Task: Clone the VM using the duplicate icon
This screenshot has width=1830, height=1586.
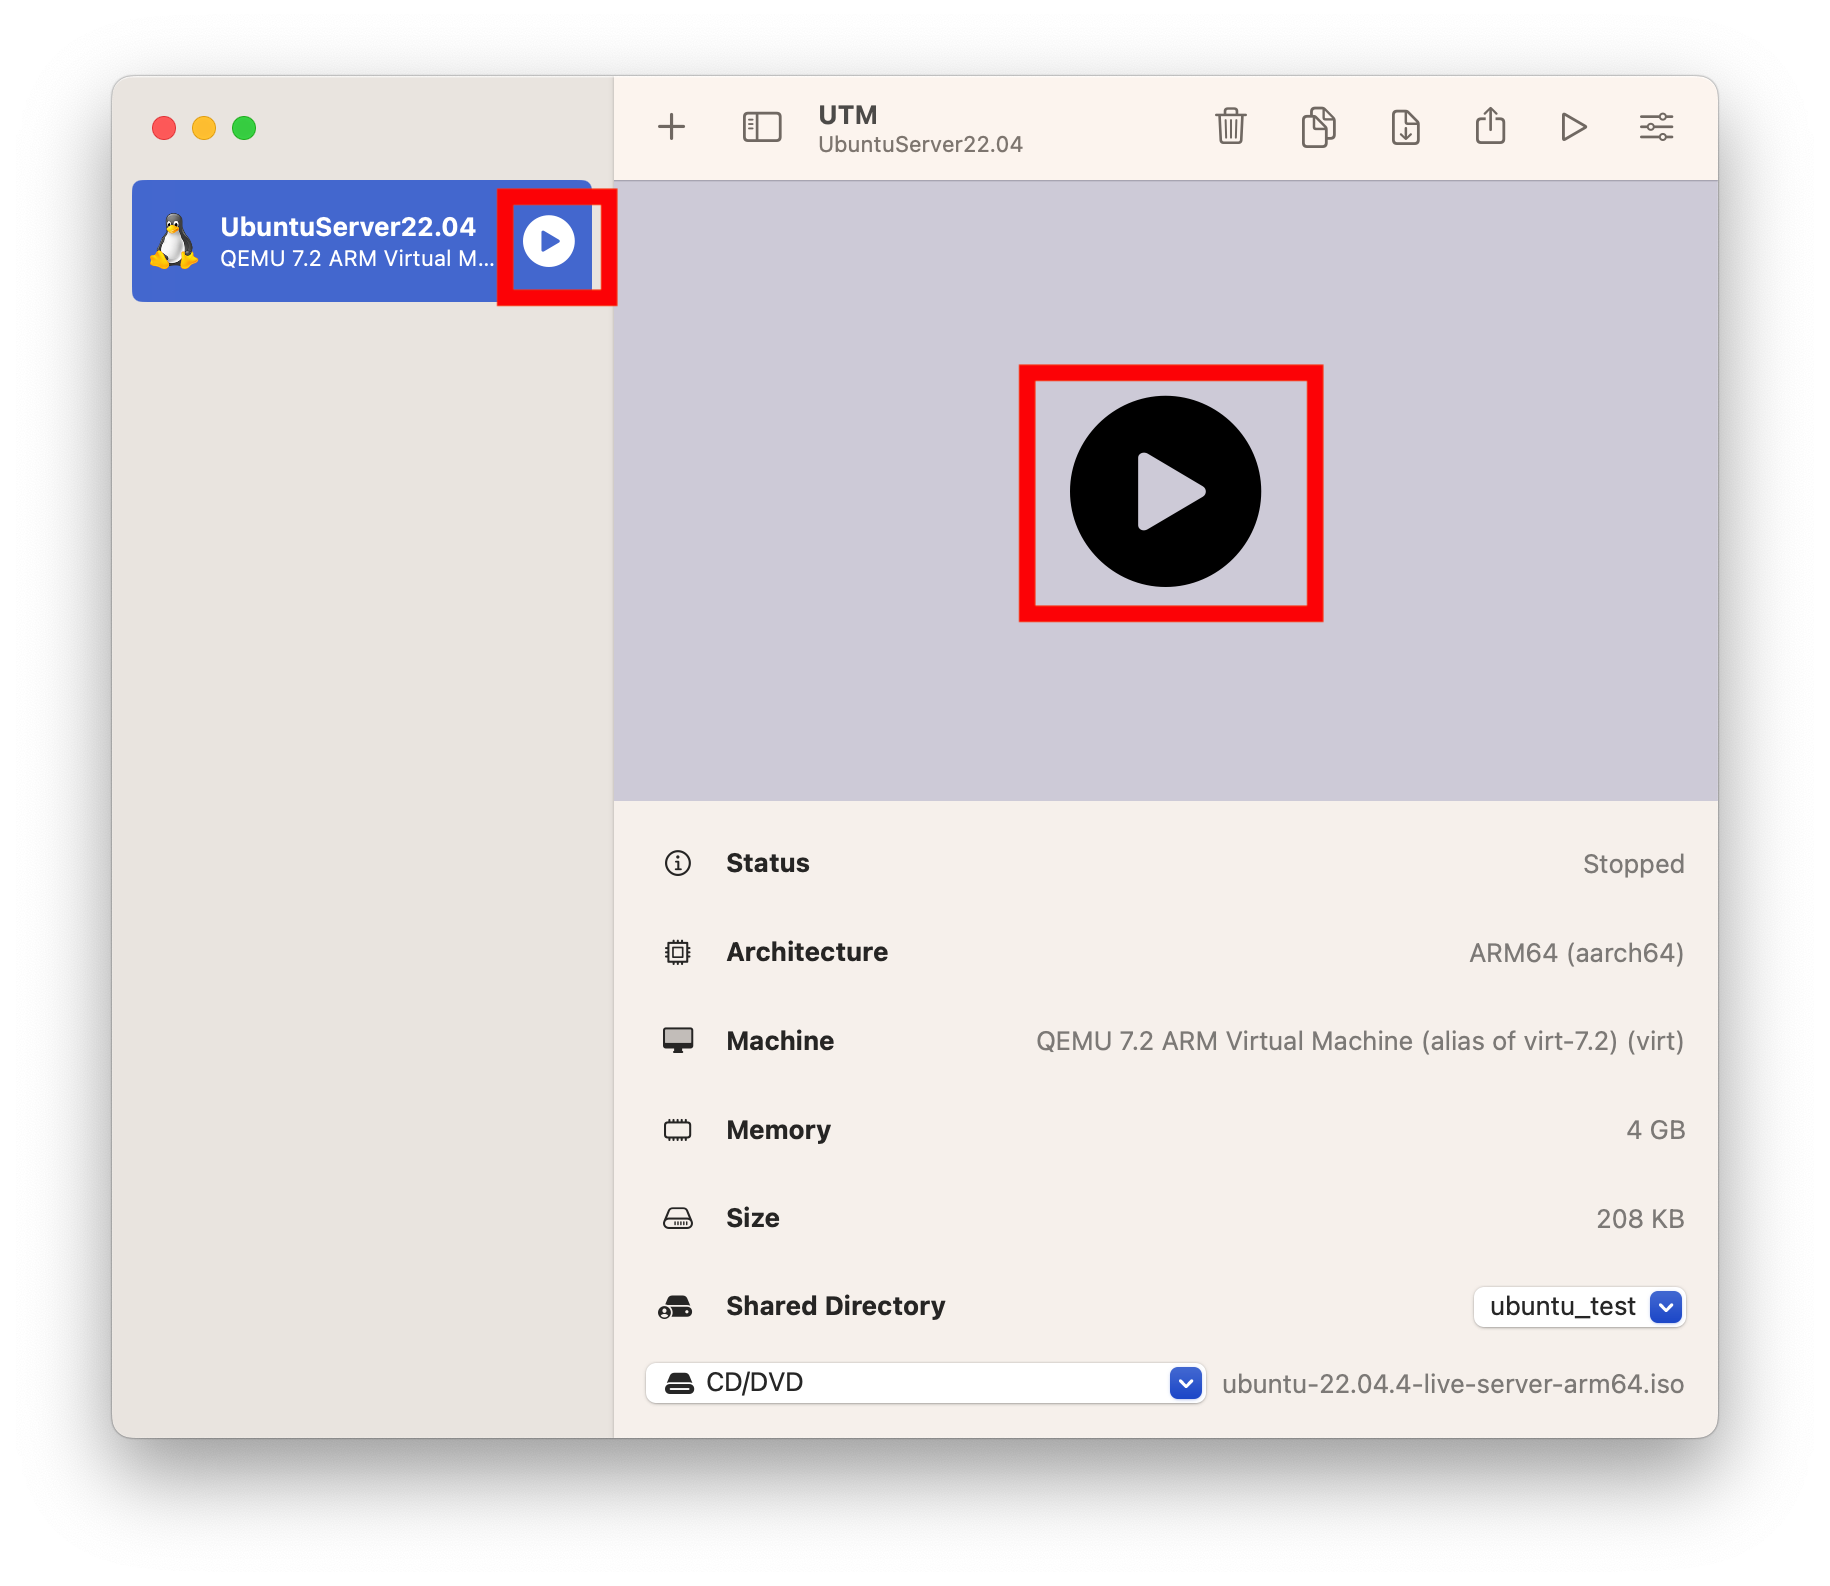Action: 1318,127
